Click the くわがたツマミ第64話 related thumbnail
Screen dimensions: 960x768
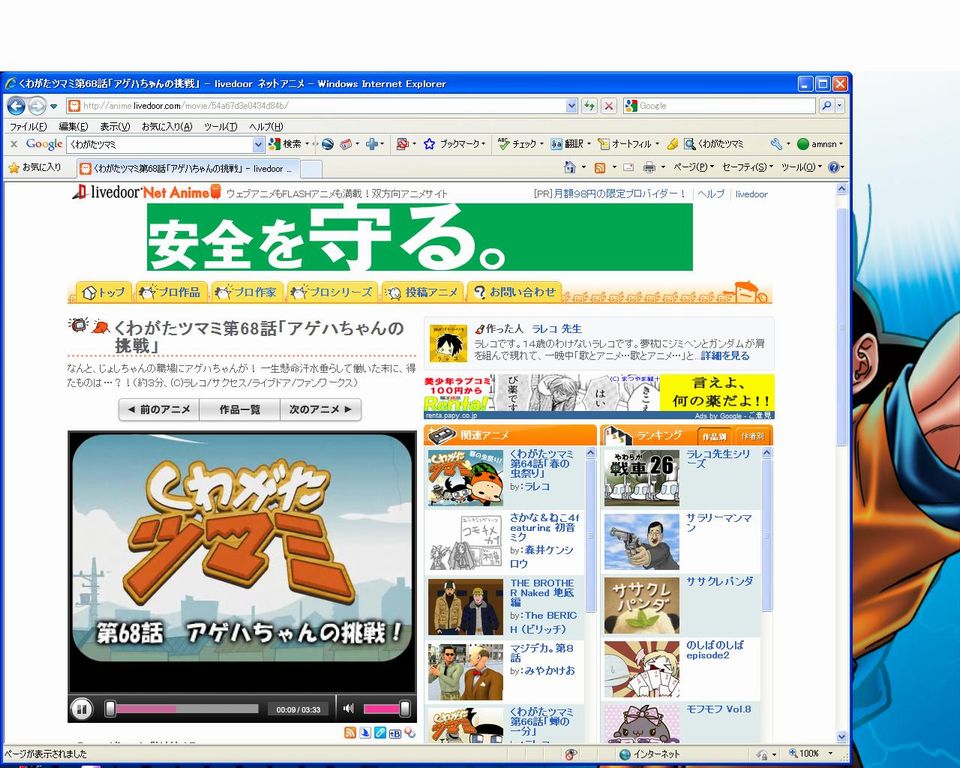tap(466, 478)
